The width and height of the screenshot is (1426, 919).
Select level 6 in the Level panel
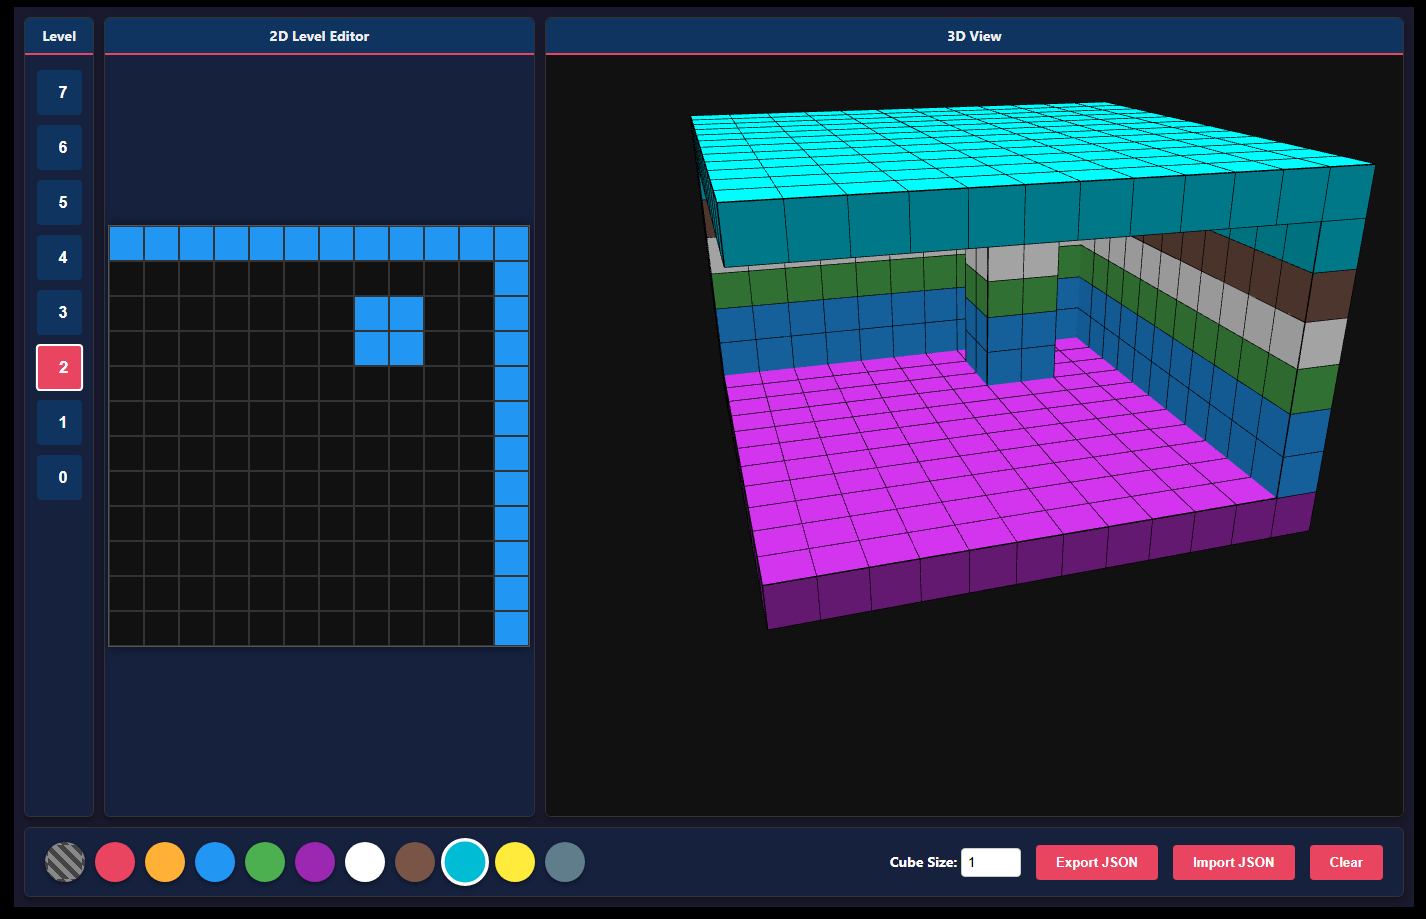point(60,148)
